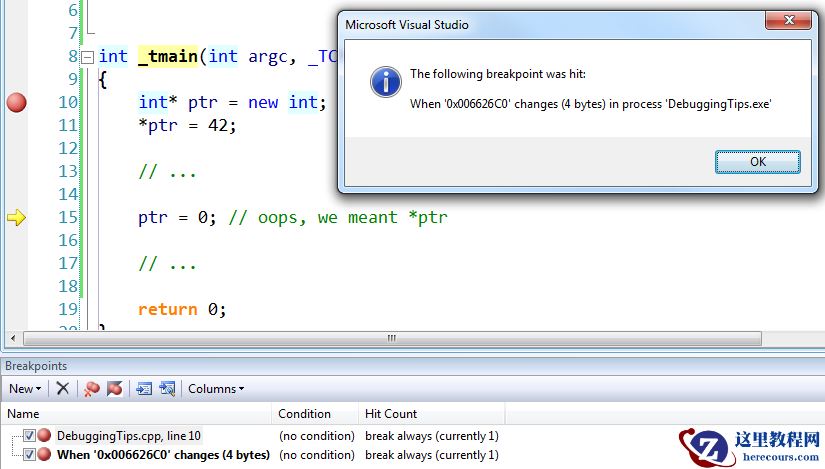
Task: Uncheck the DebuggingTips.cpp line 10 breakpoint
Action: [x=29, y=436]
